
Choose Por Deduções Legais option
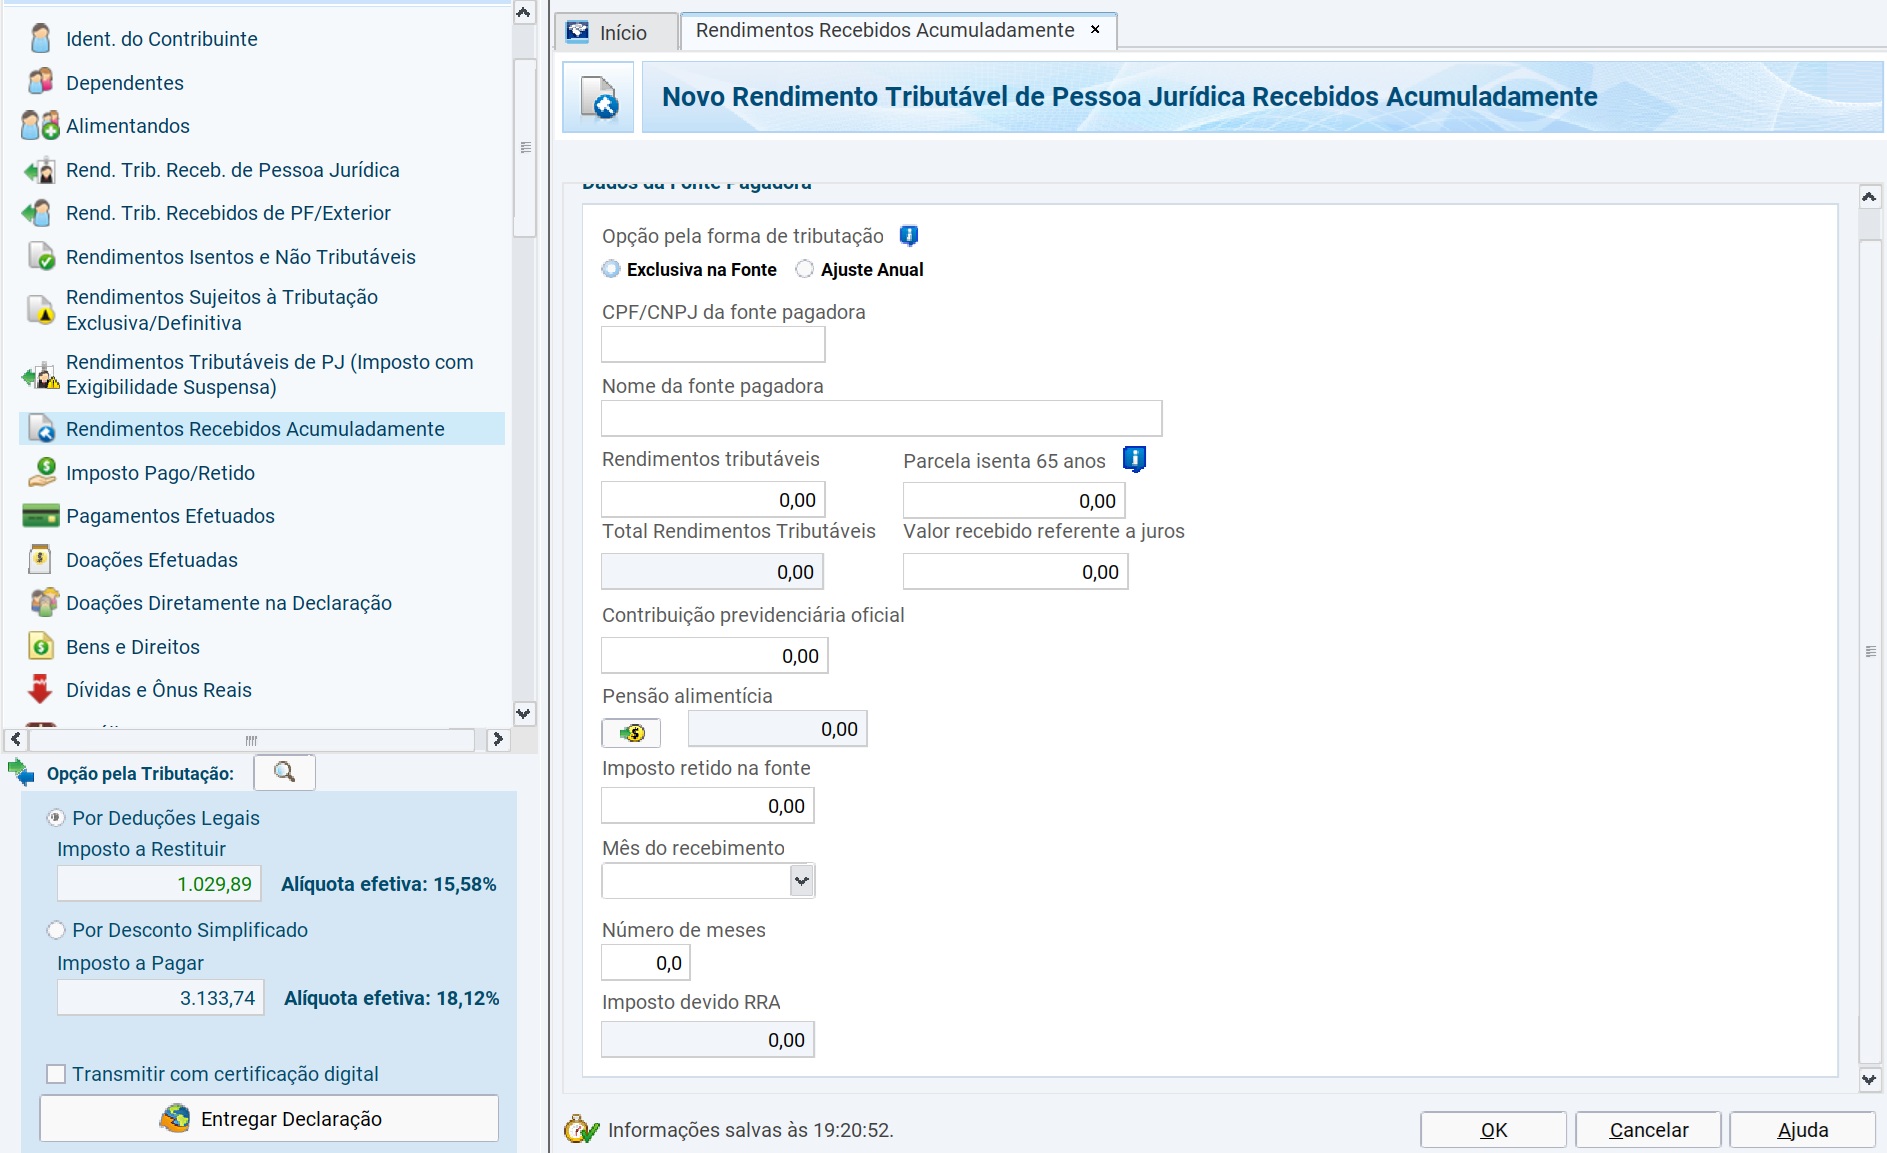tap(56, 818)
